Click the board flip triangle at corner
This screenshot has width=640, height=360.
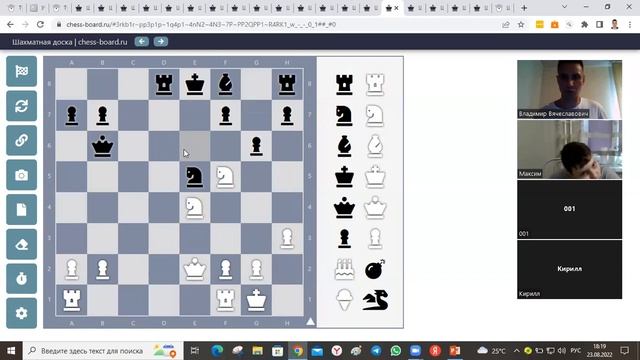pyautogui.click(x=310, y=322)
